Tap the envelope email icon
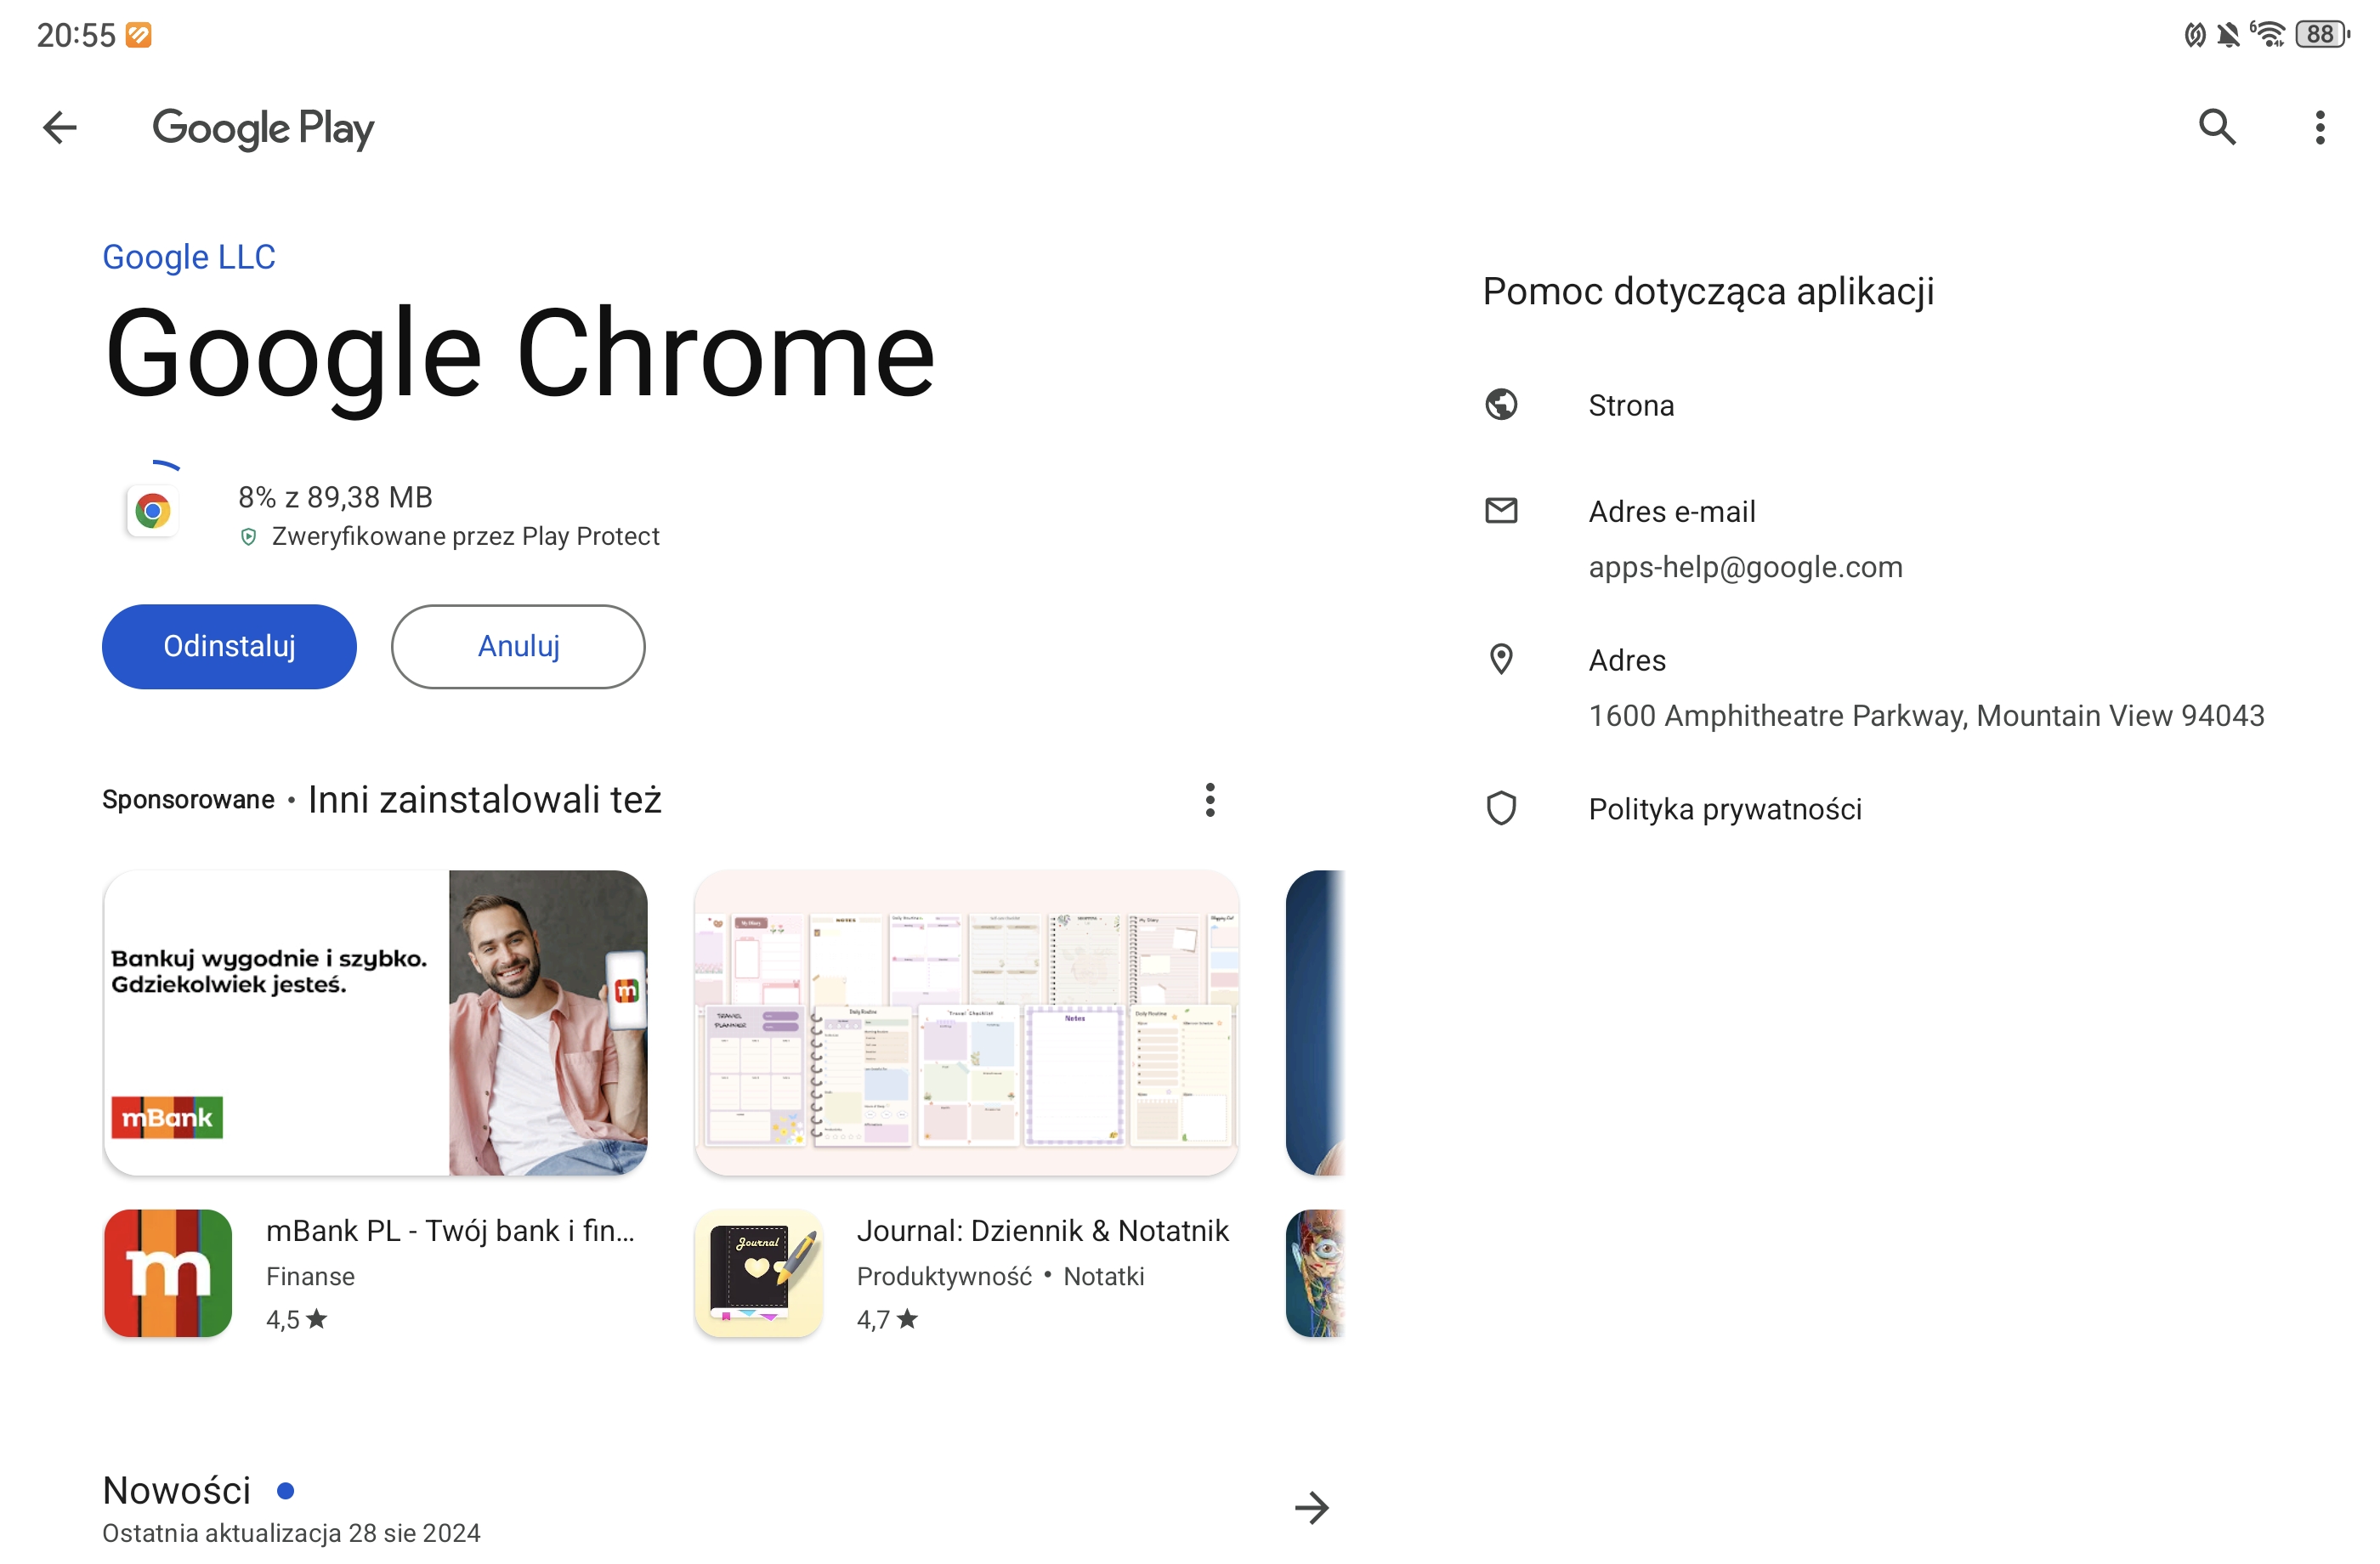Screen dimensions: 2380x1564 [1501, 511]
